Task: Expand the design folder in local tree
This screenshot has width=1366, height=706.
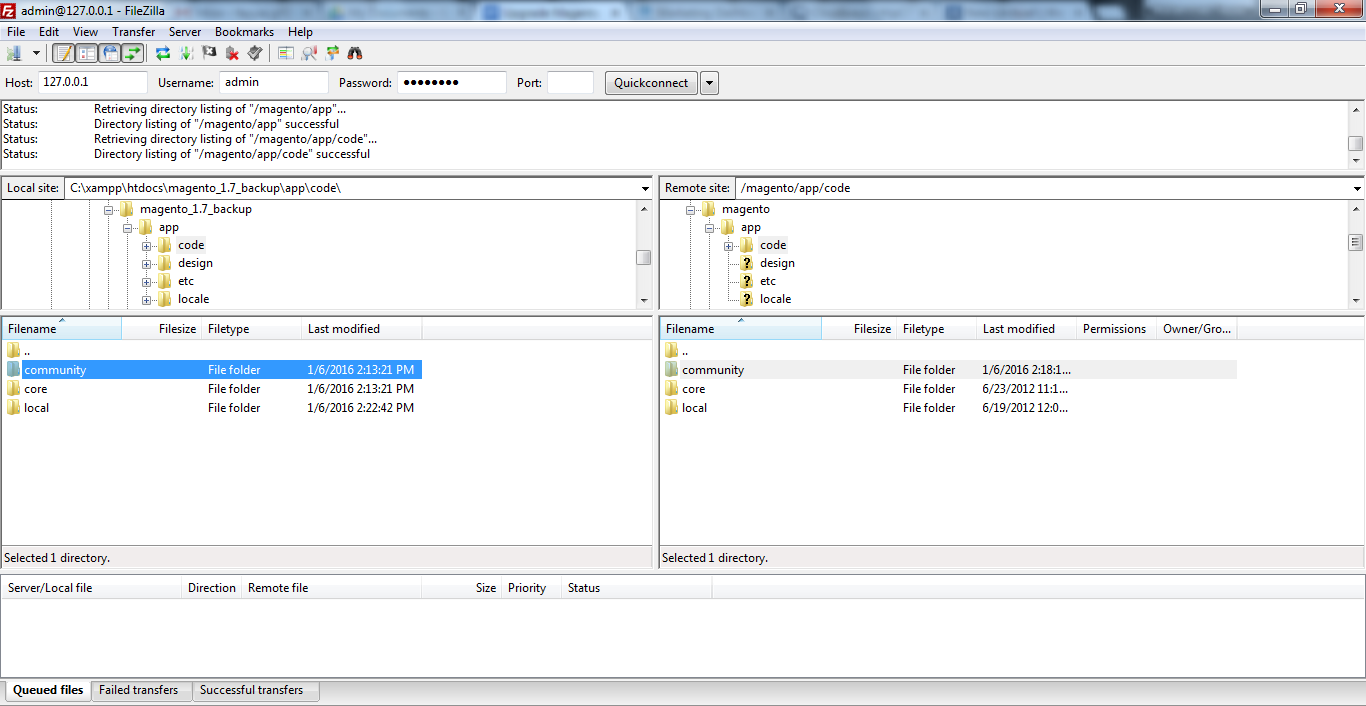Action: pos(147,264)
